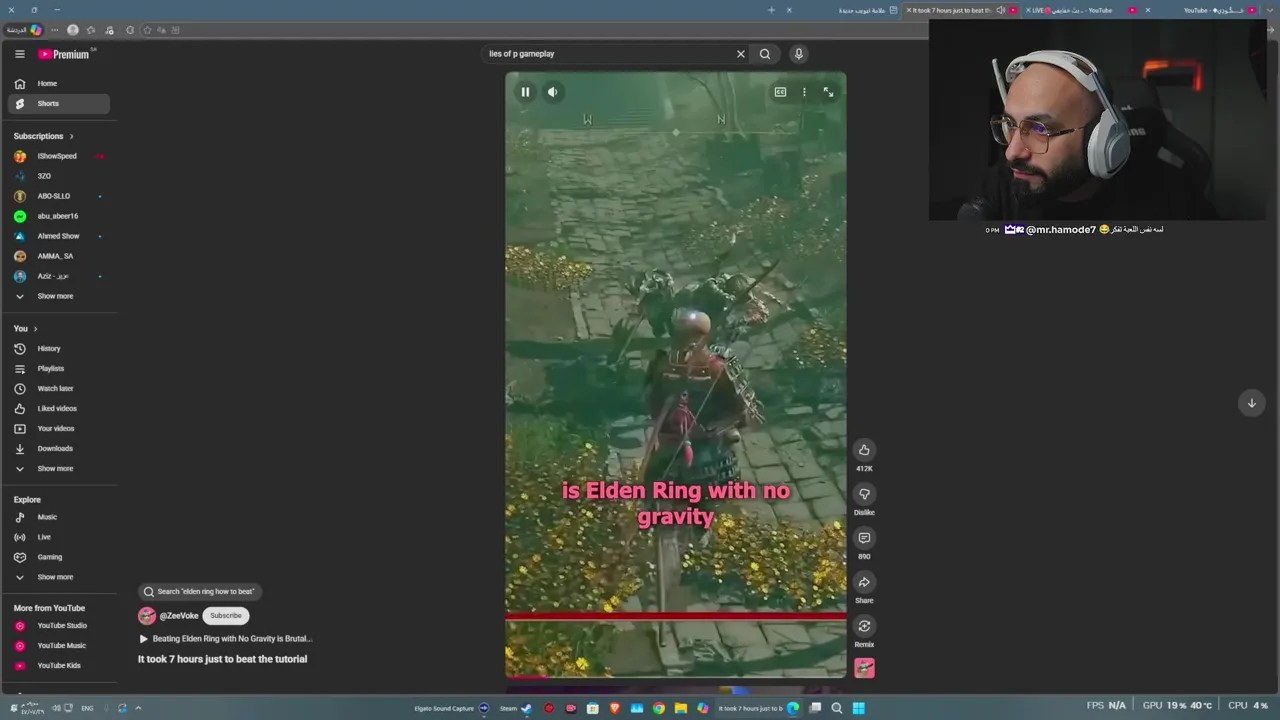Open a new browser tab with the plus

(771, 10)
